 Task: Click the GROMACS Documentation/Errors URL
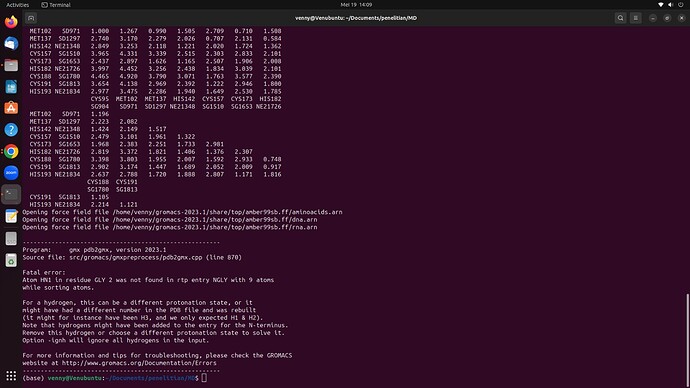coord(139,363)
